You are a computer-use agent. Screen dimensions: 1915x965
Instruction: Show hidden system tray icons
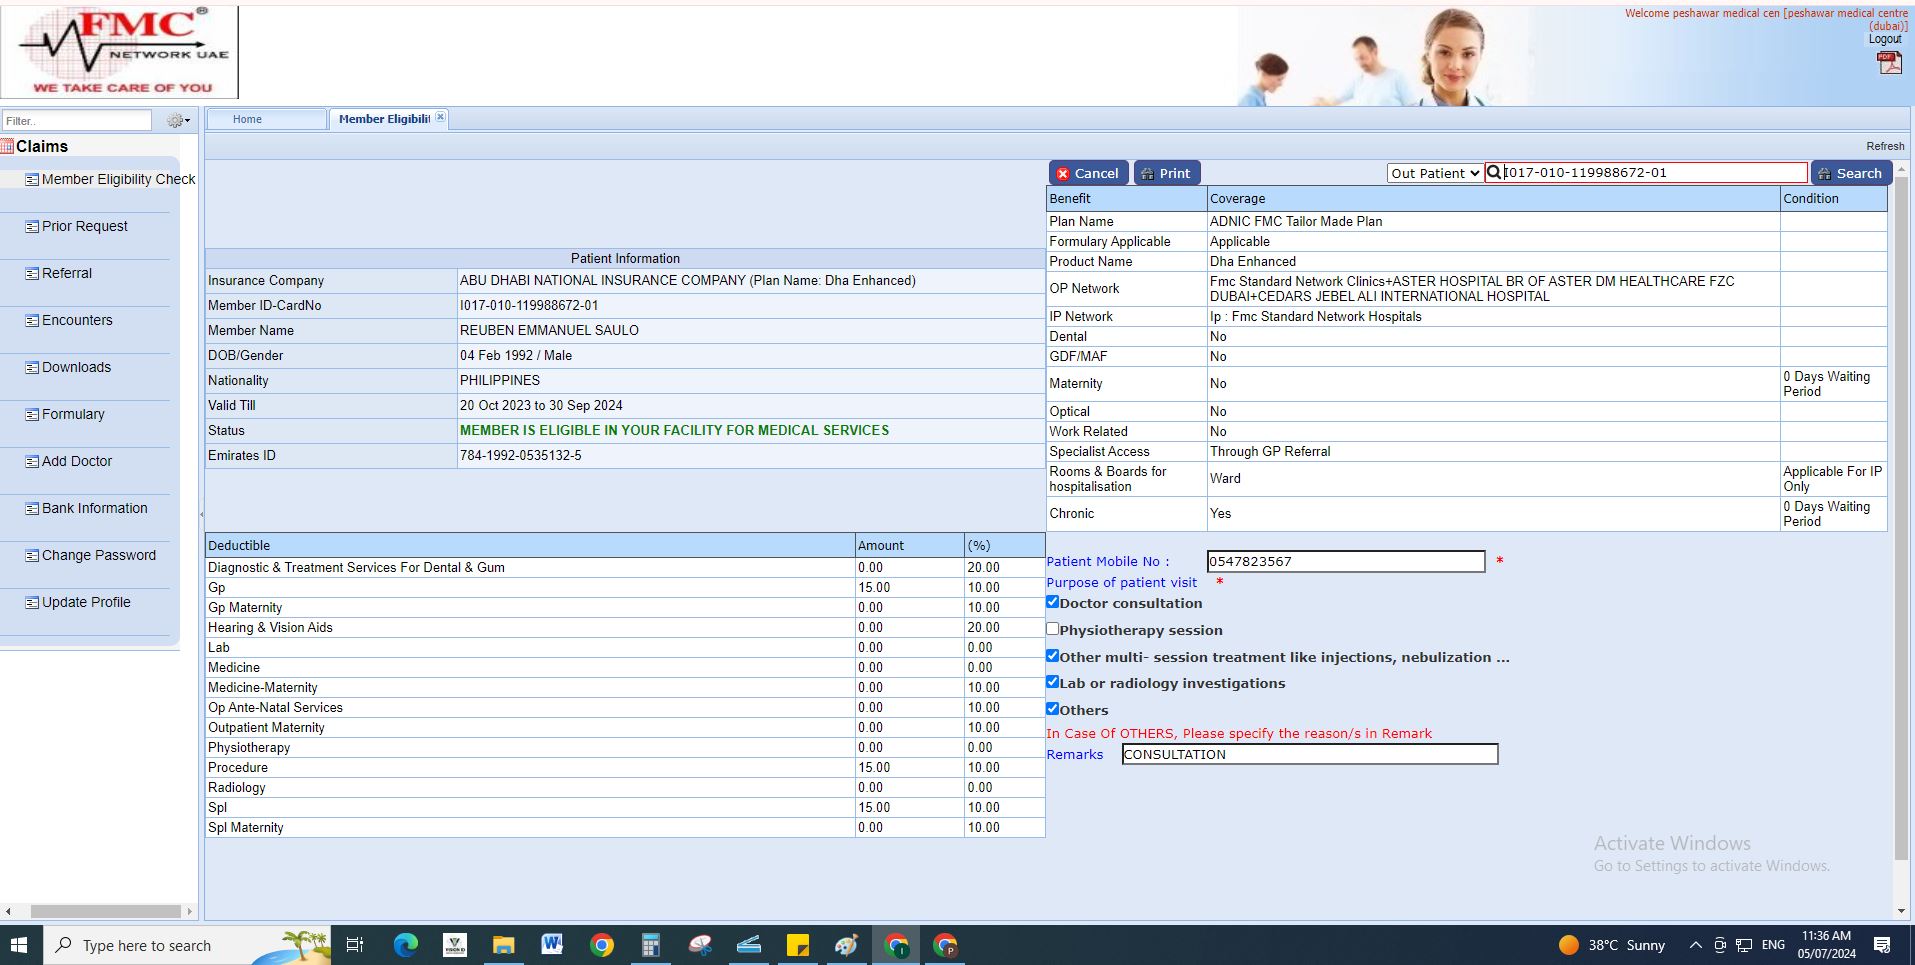click(1695, 945)
